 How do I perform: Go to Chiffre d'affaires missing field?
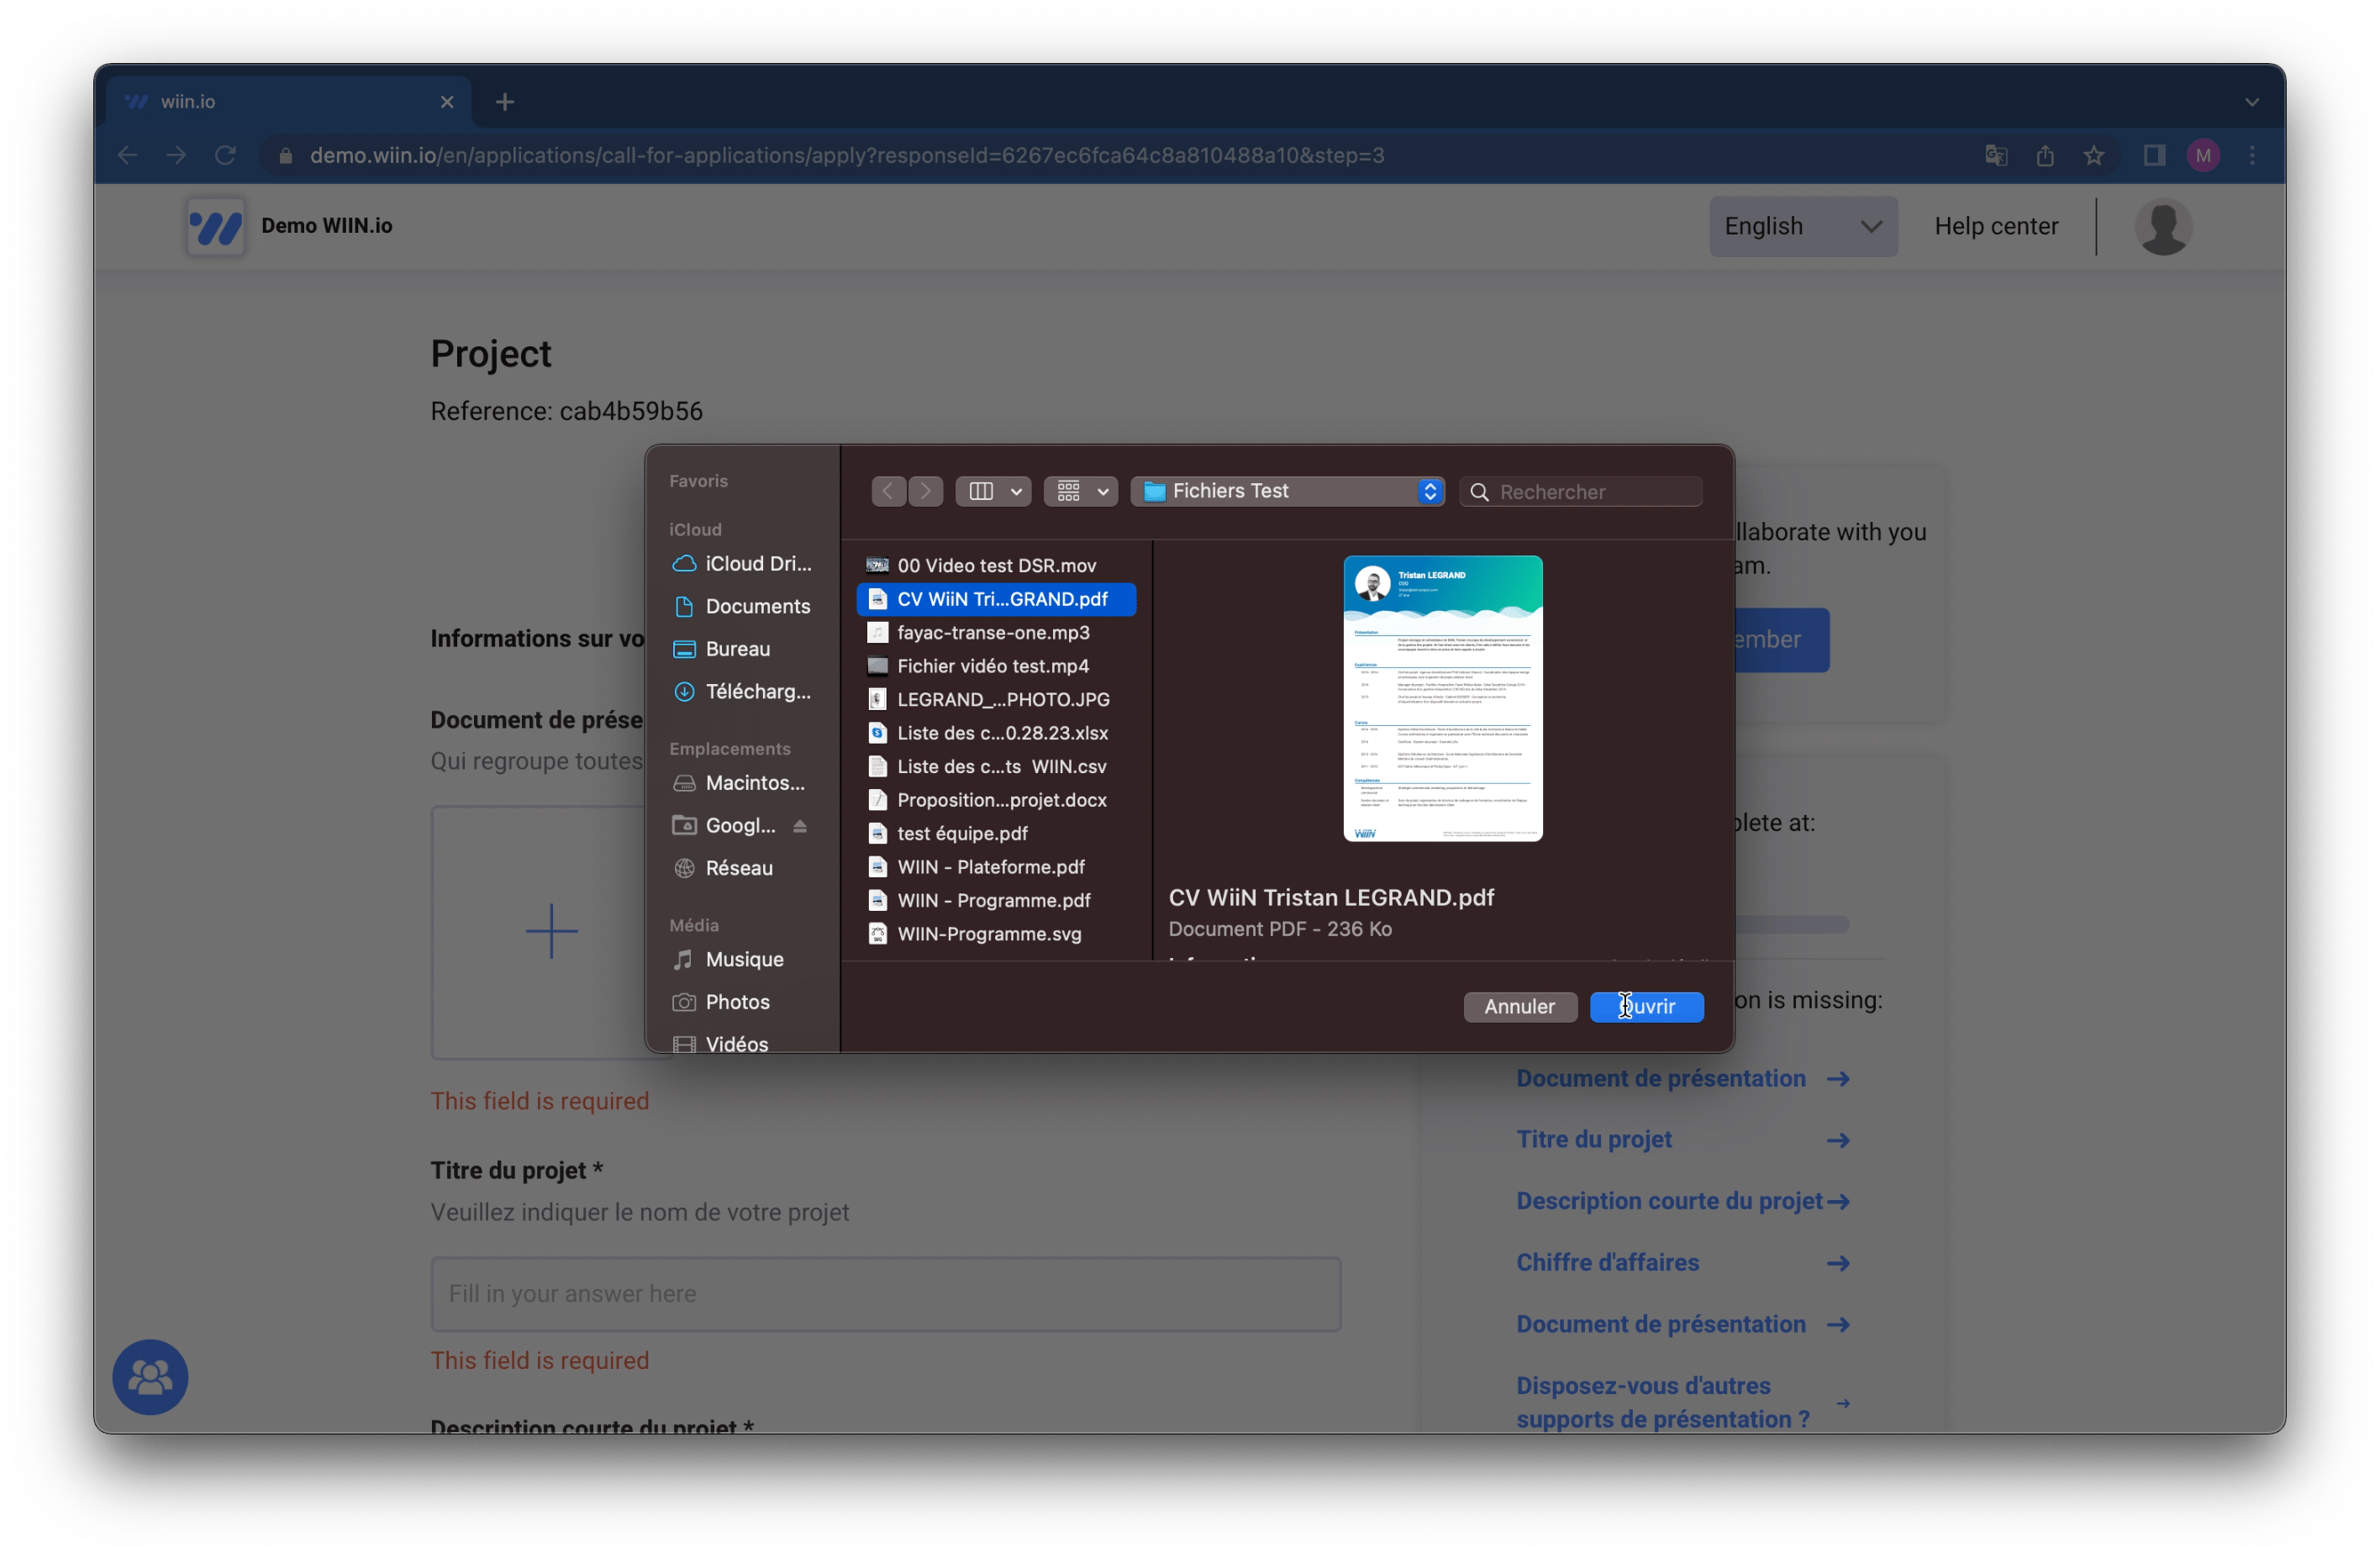point(1683,1263)
